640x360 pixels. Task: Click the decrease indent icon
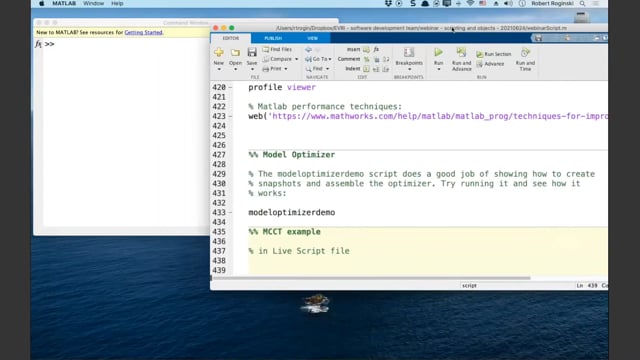coord(386,69)
